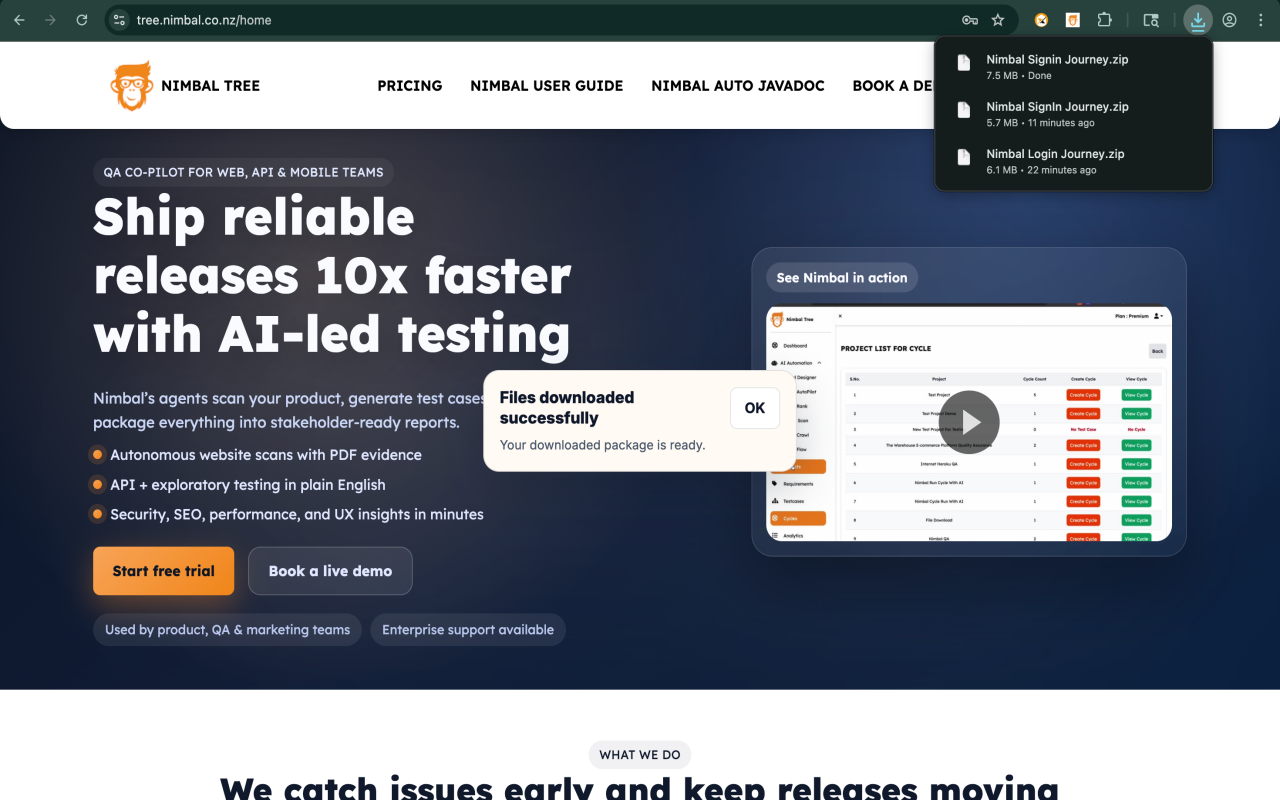
Task: Open the 5.7 MB Nimbal SignIn Journey.zip download
Action: click(x=1073, y=114)
